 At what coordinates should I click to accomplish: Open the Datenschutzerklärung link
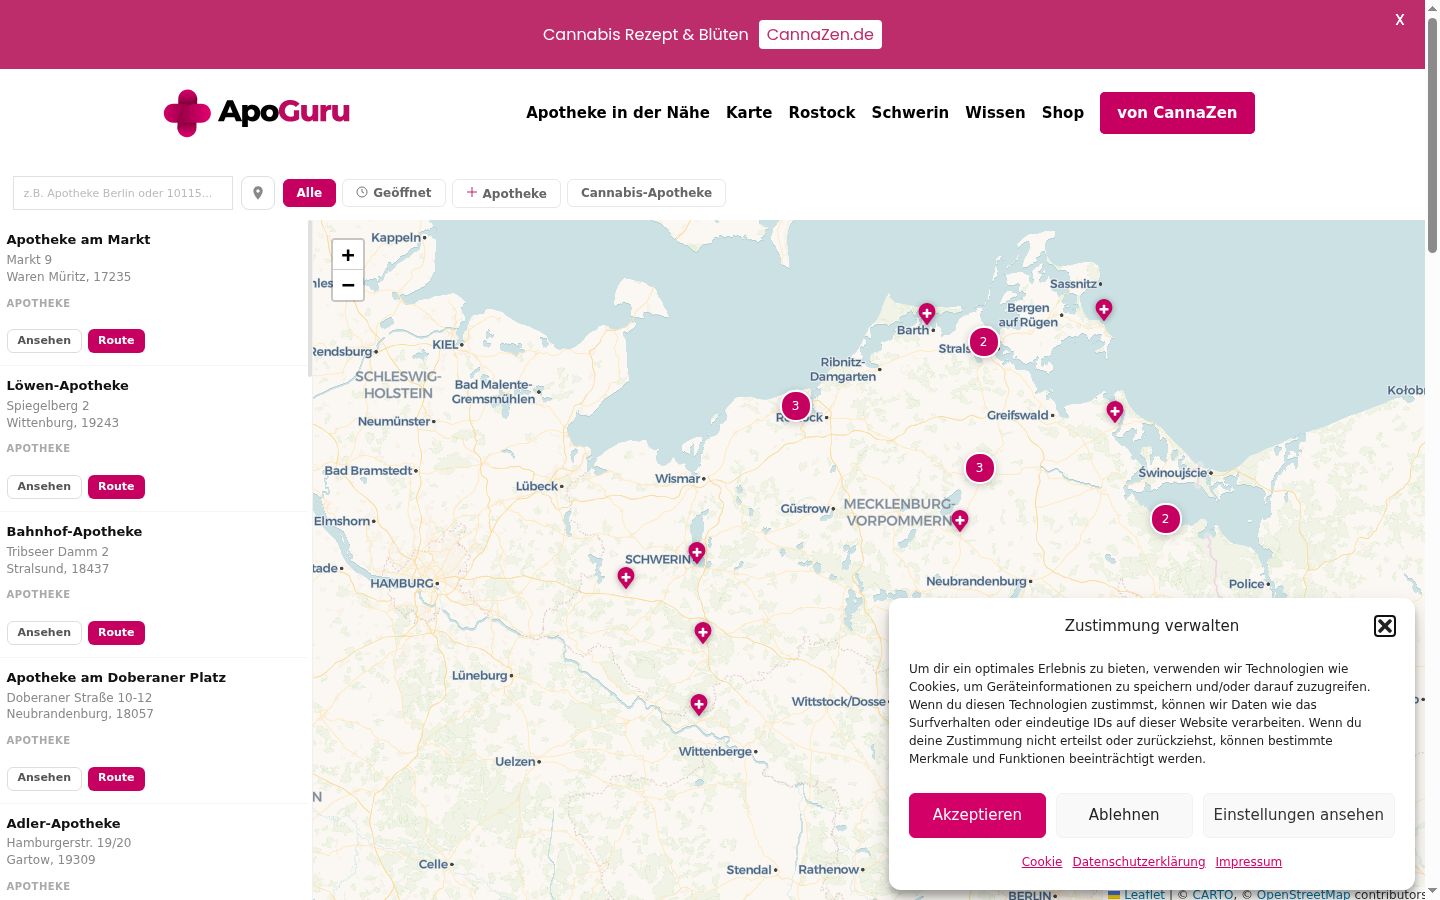point(1139,862)
